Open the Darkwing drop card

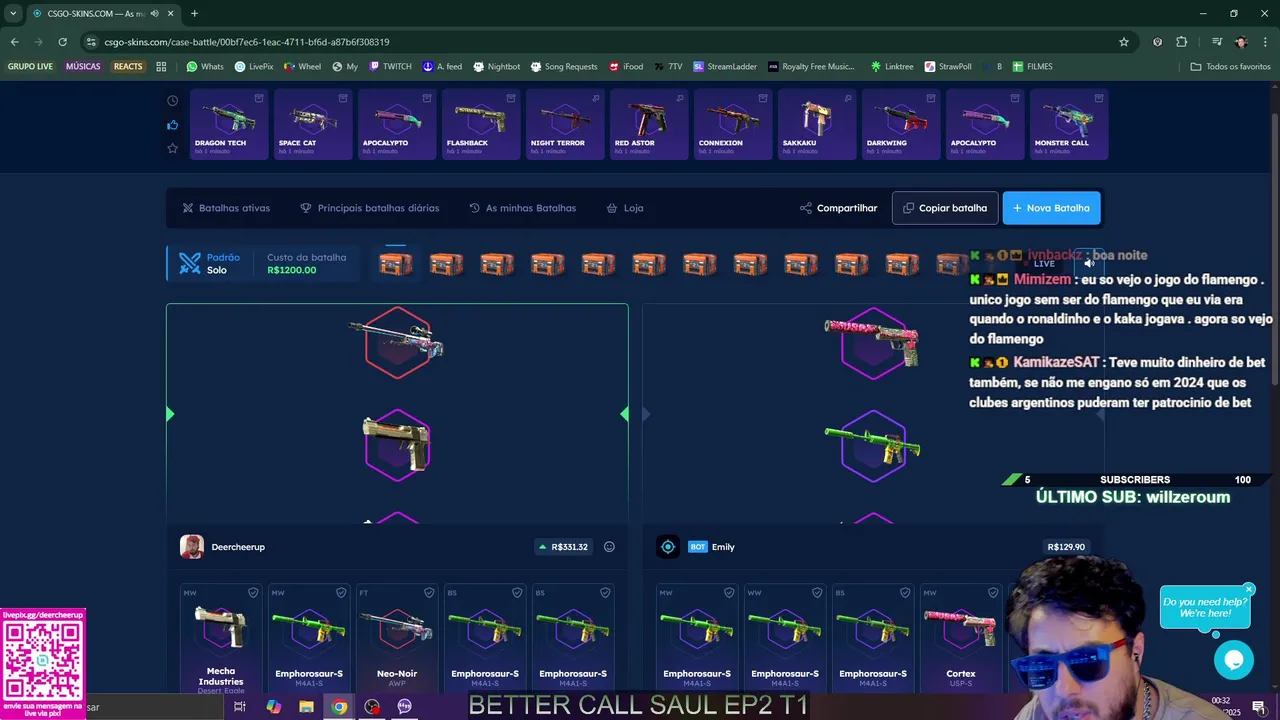901,124
